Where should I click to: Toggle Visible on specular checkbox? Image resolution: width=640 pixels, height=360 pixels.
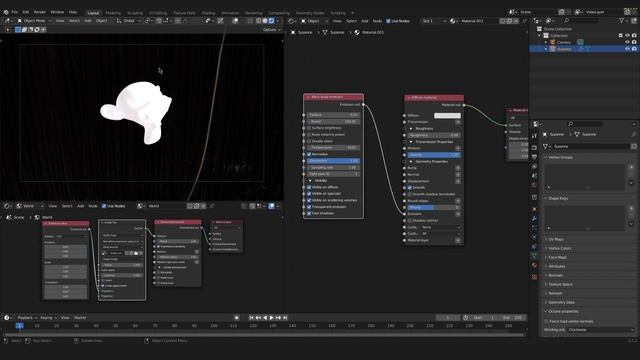pyautogui.click(x=309, y=193)
